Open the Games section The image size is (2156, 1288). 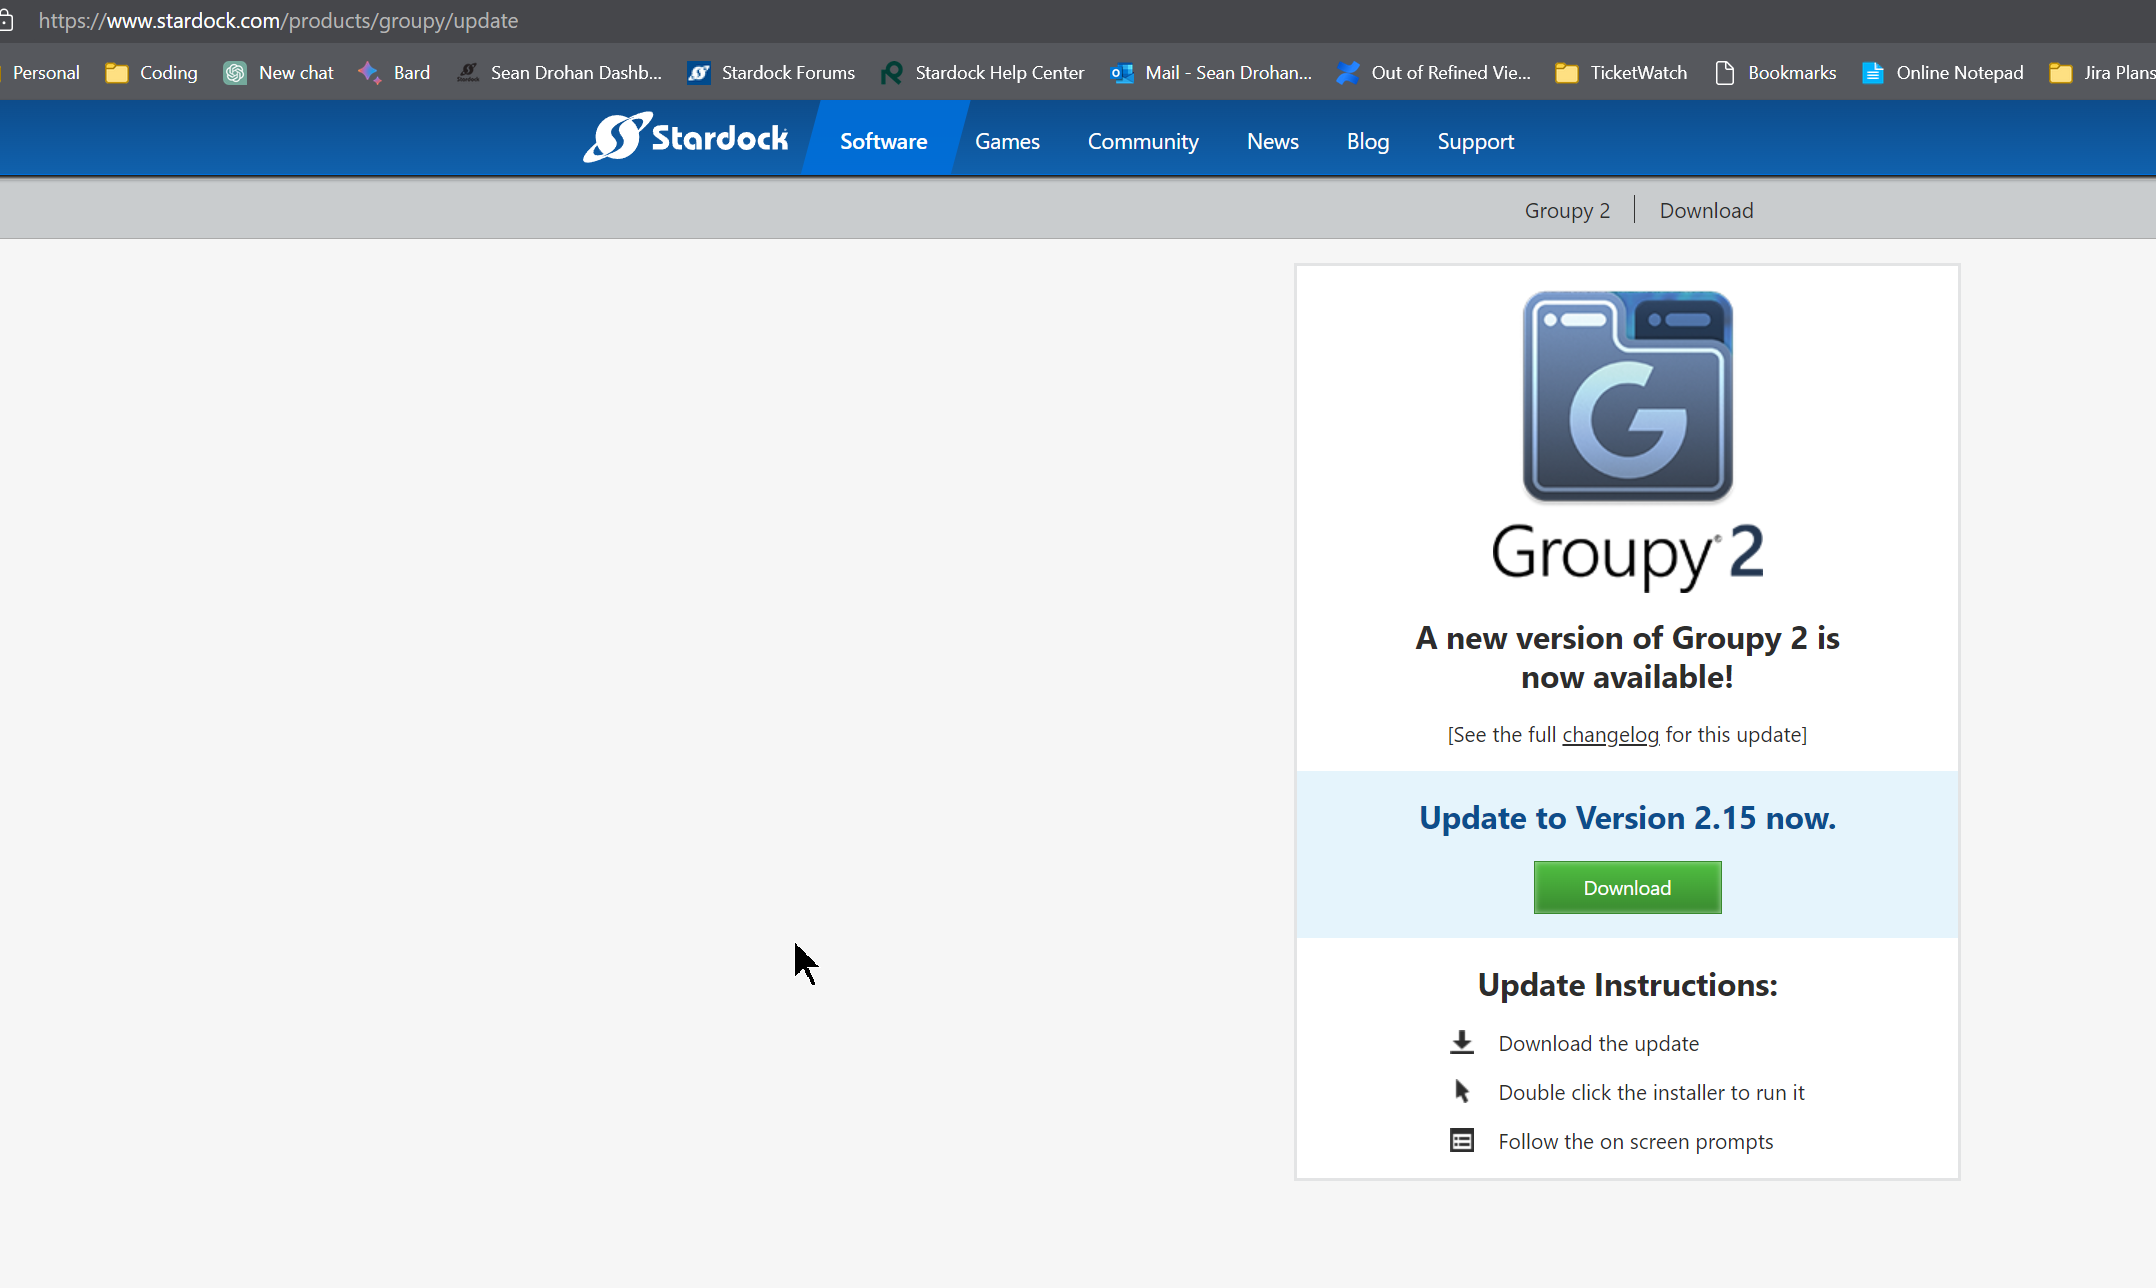coord(1007,141)
